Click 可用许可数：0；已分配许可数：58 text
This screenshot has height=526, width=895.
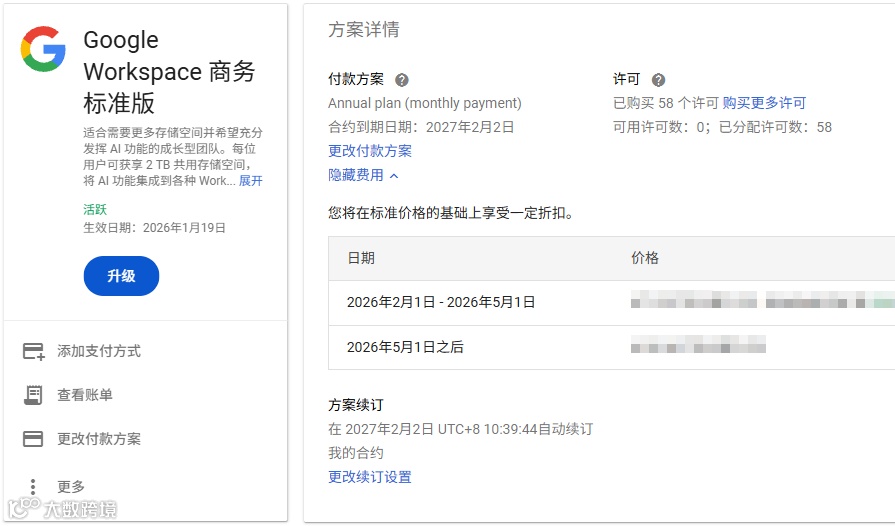click(x=722, y=127)
